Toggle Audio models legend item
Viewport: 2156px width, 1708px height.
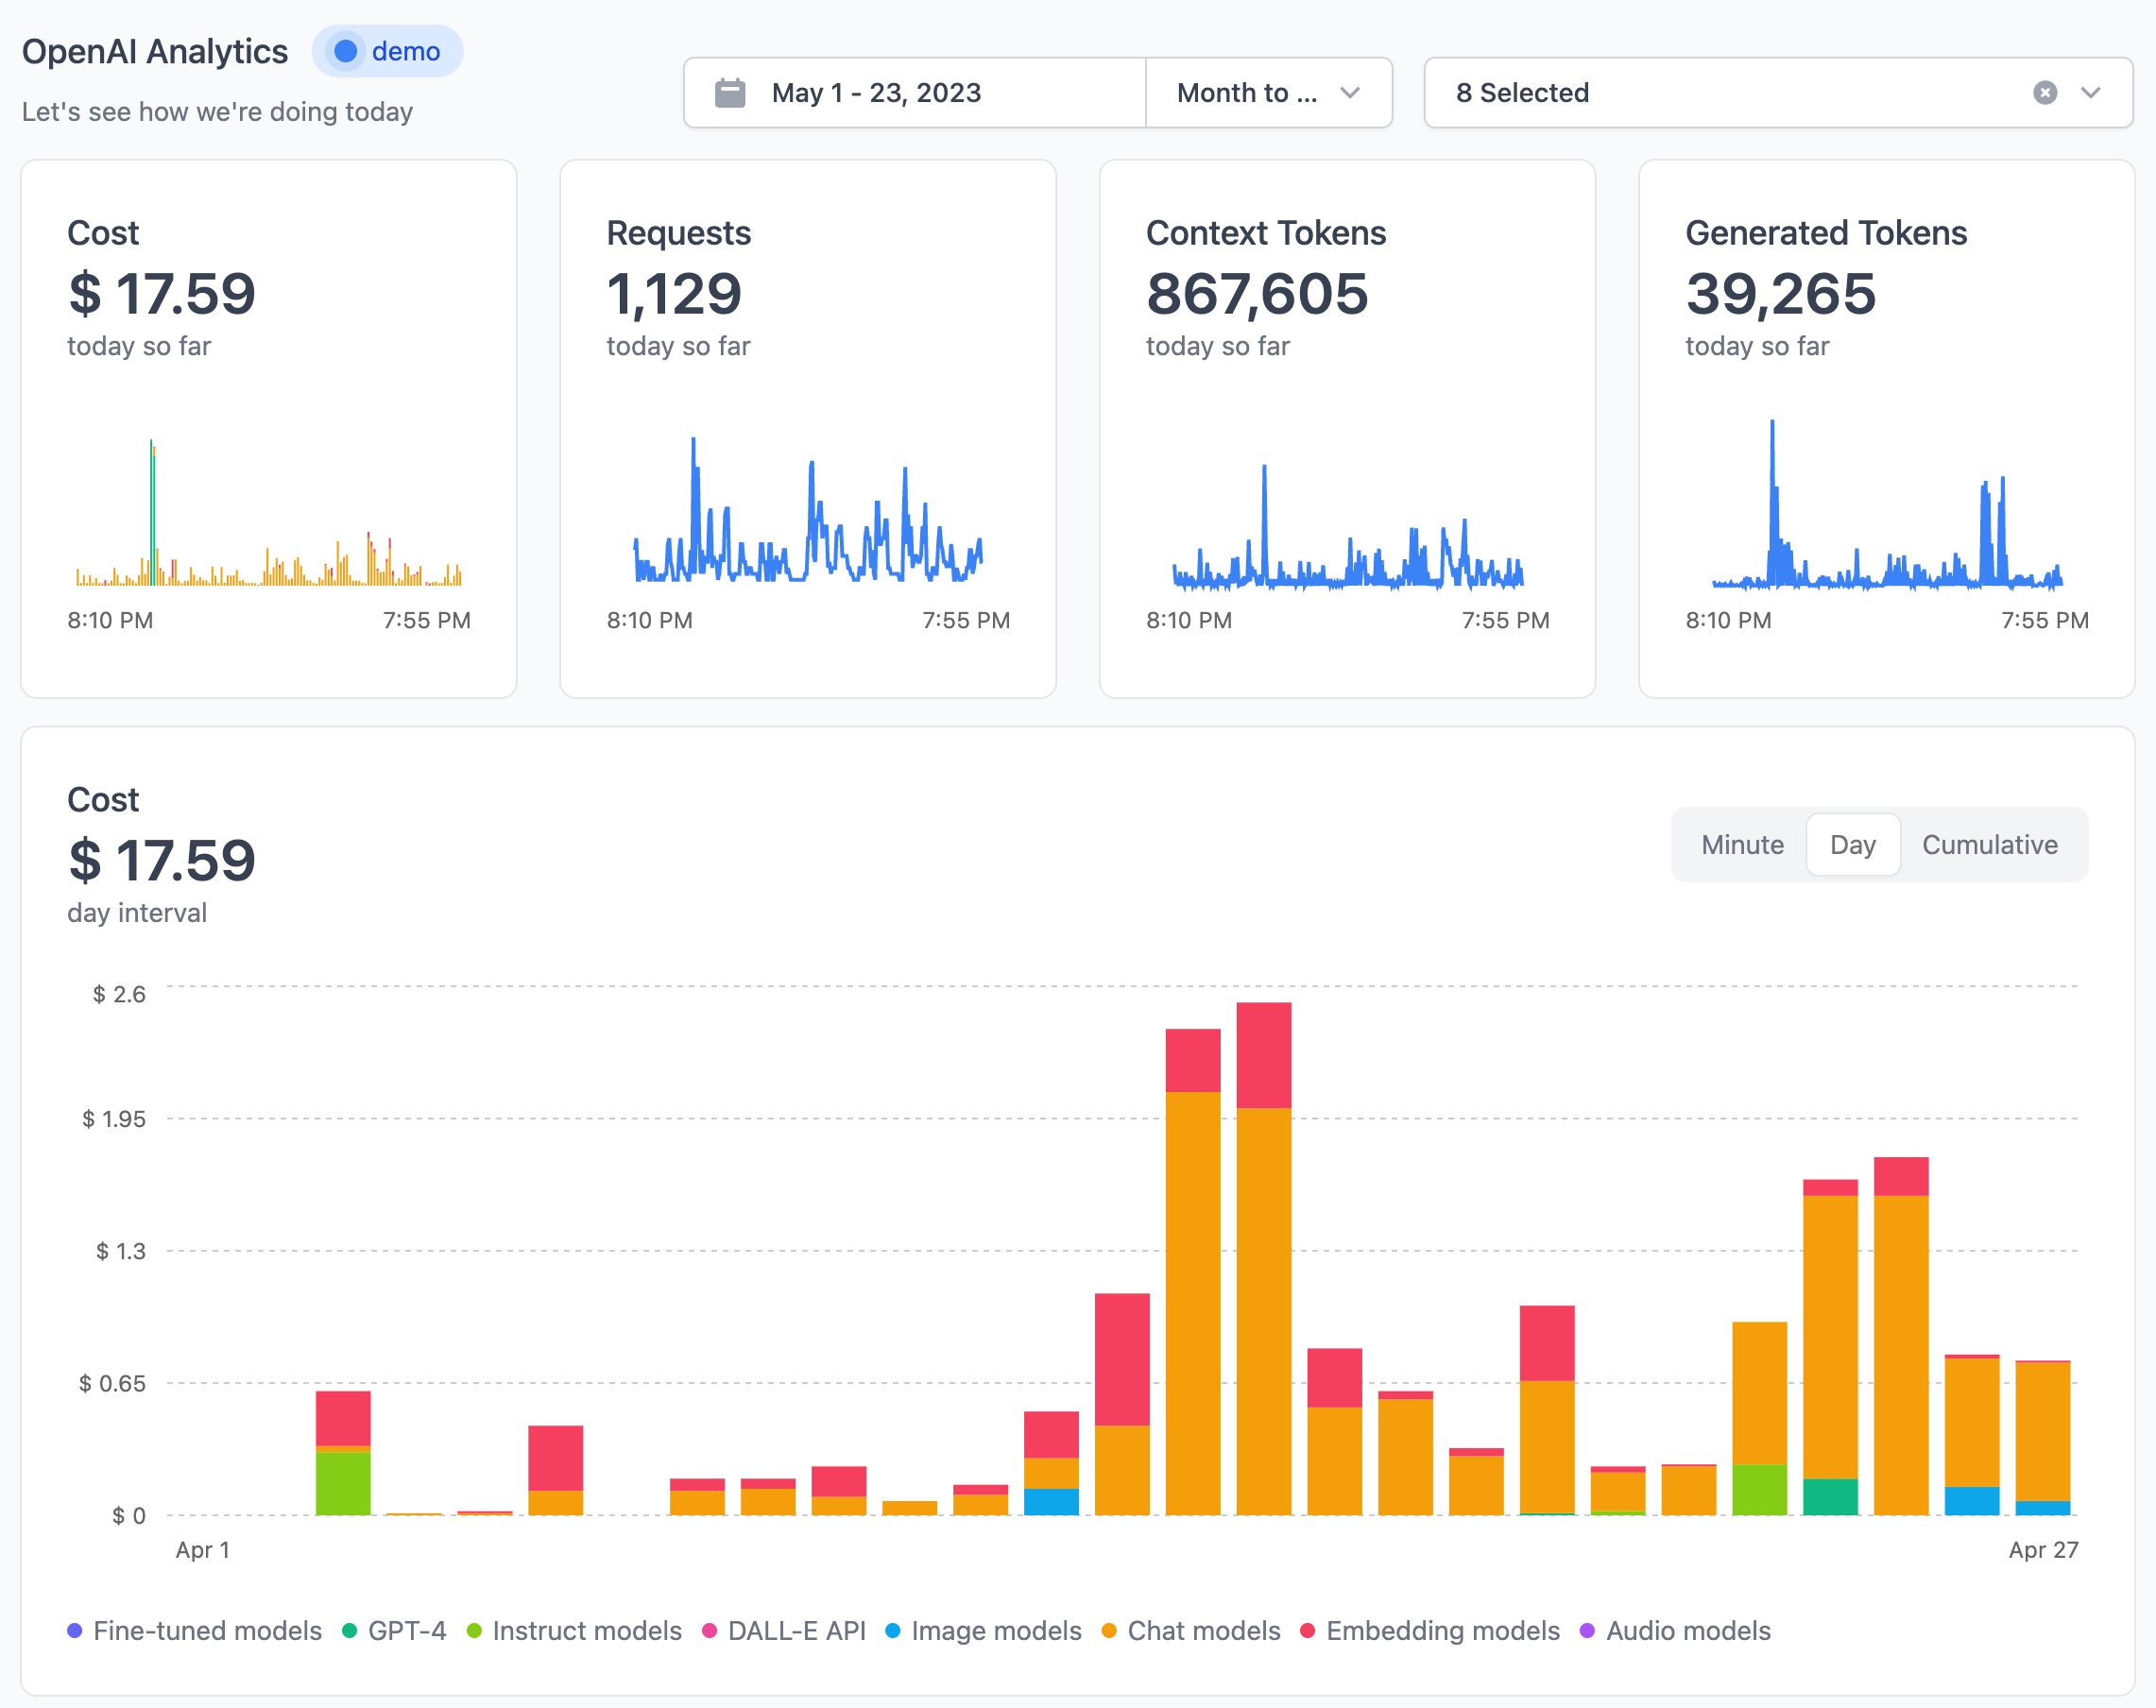(x=1675, y=1631)
